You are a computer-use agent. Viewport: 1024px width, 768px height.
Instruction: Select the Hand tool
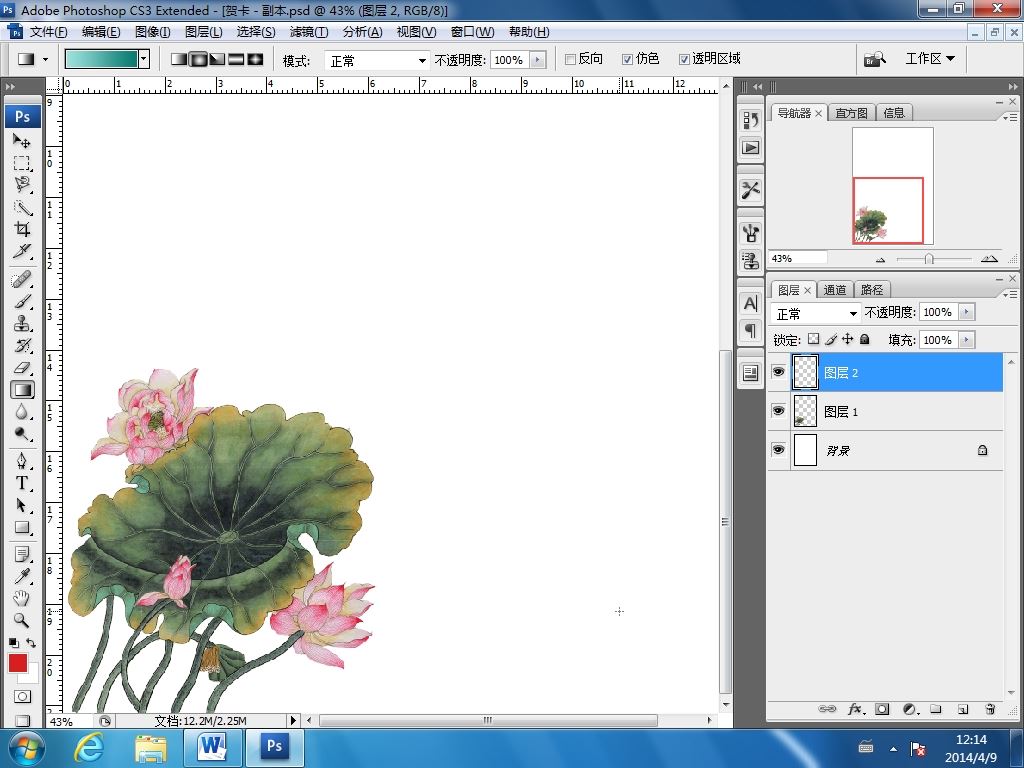(x=22, y=598)
